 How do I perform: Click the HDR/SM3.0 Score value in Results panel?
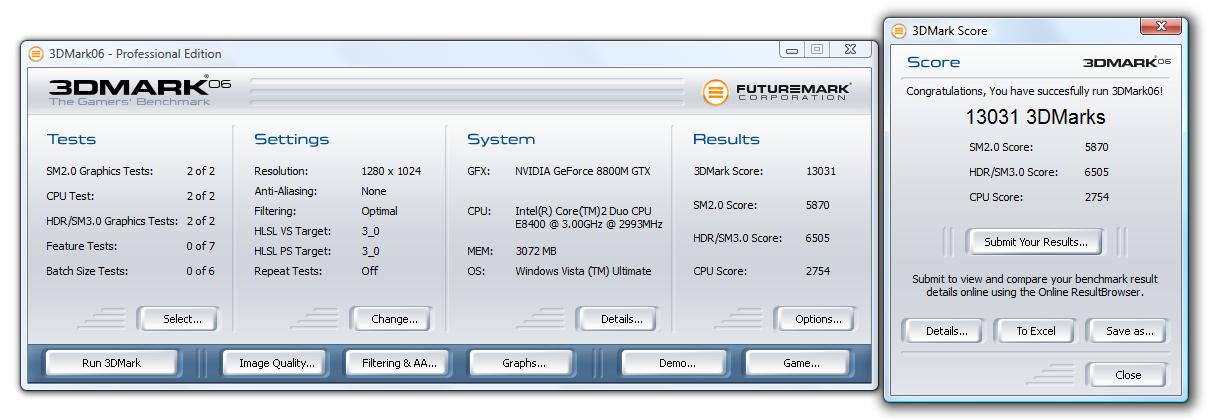(x=819, y=238)
